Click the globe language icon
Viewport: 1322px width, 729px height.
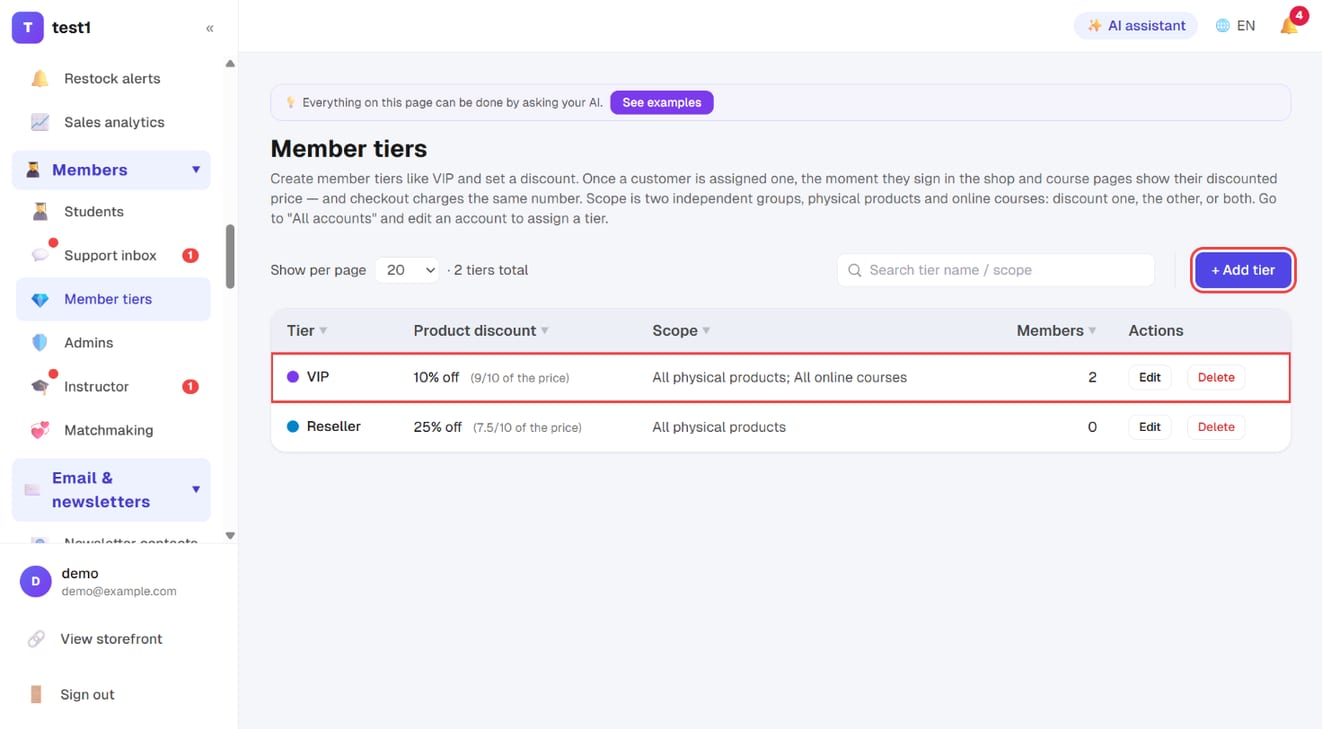[x=1222, y=26]
